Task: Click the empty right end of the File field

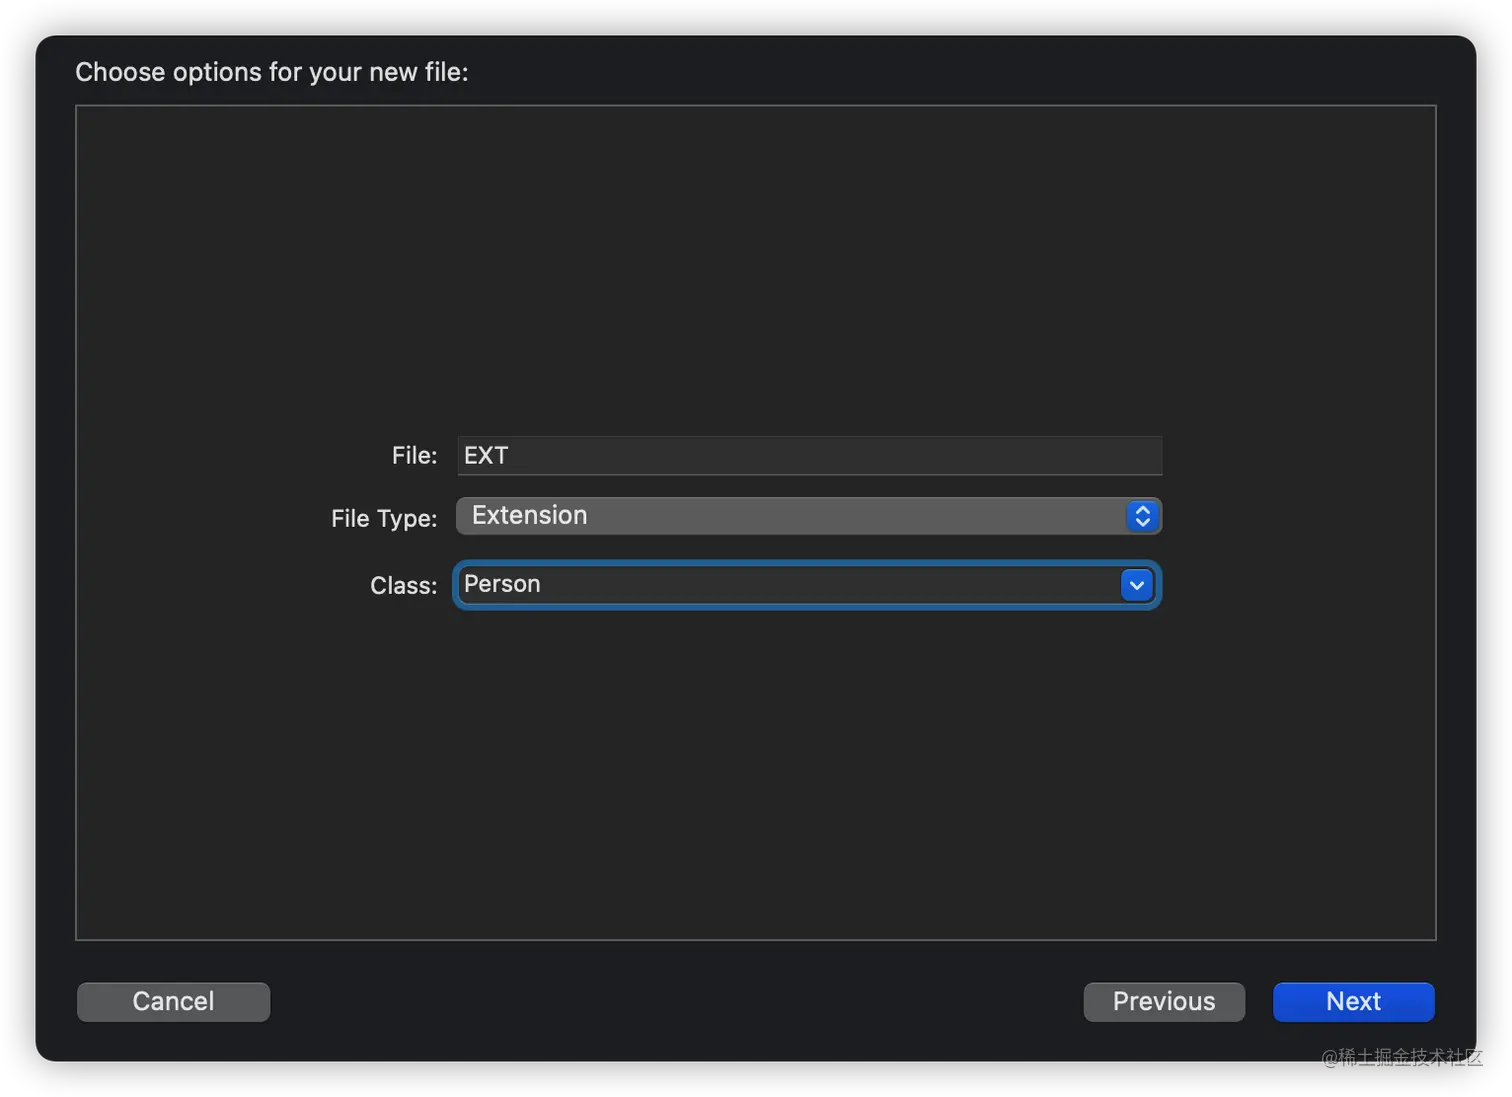Action: pyautogui.click(x=1100, y=456)
